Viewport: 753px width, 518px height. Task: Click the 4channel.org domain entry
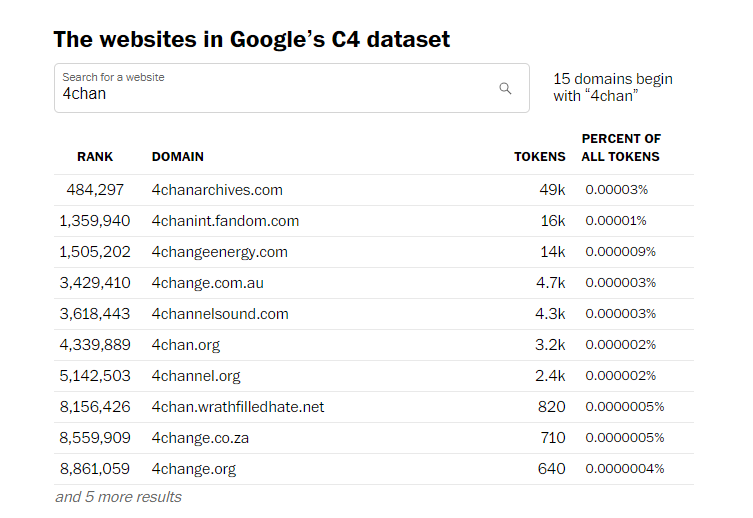click(196, 376)
